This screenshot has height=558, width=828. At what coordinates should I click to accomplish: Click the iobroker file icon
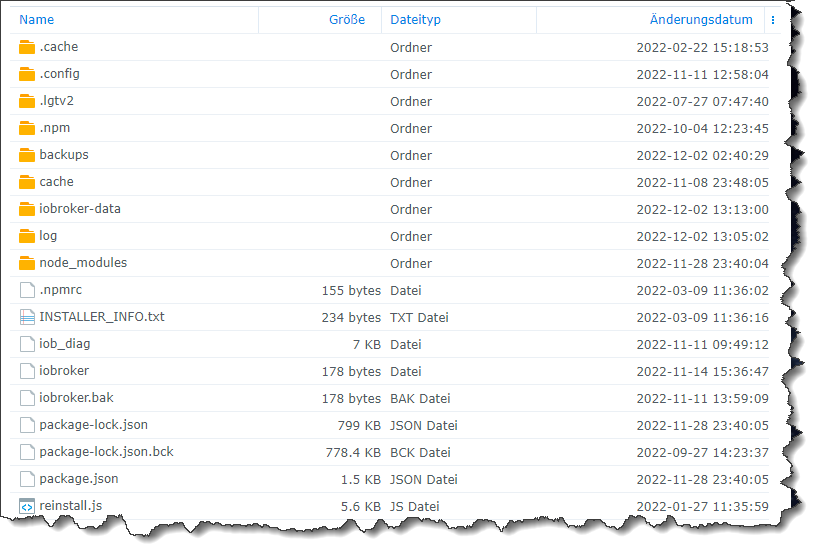[x=27, y=371]
